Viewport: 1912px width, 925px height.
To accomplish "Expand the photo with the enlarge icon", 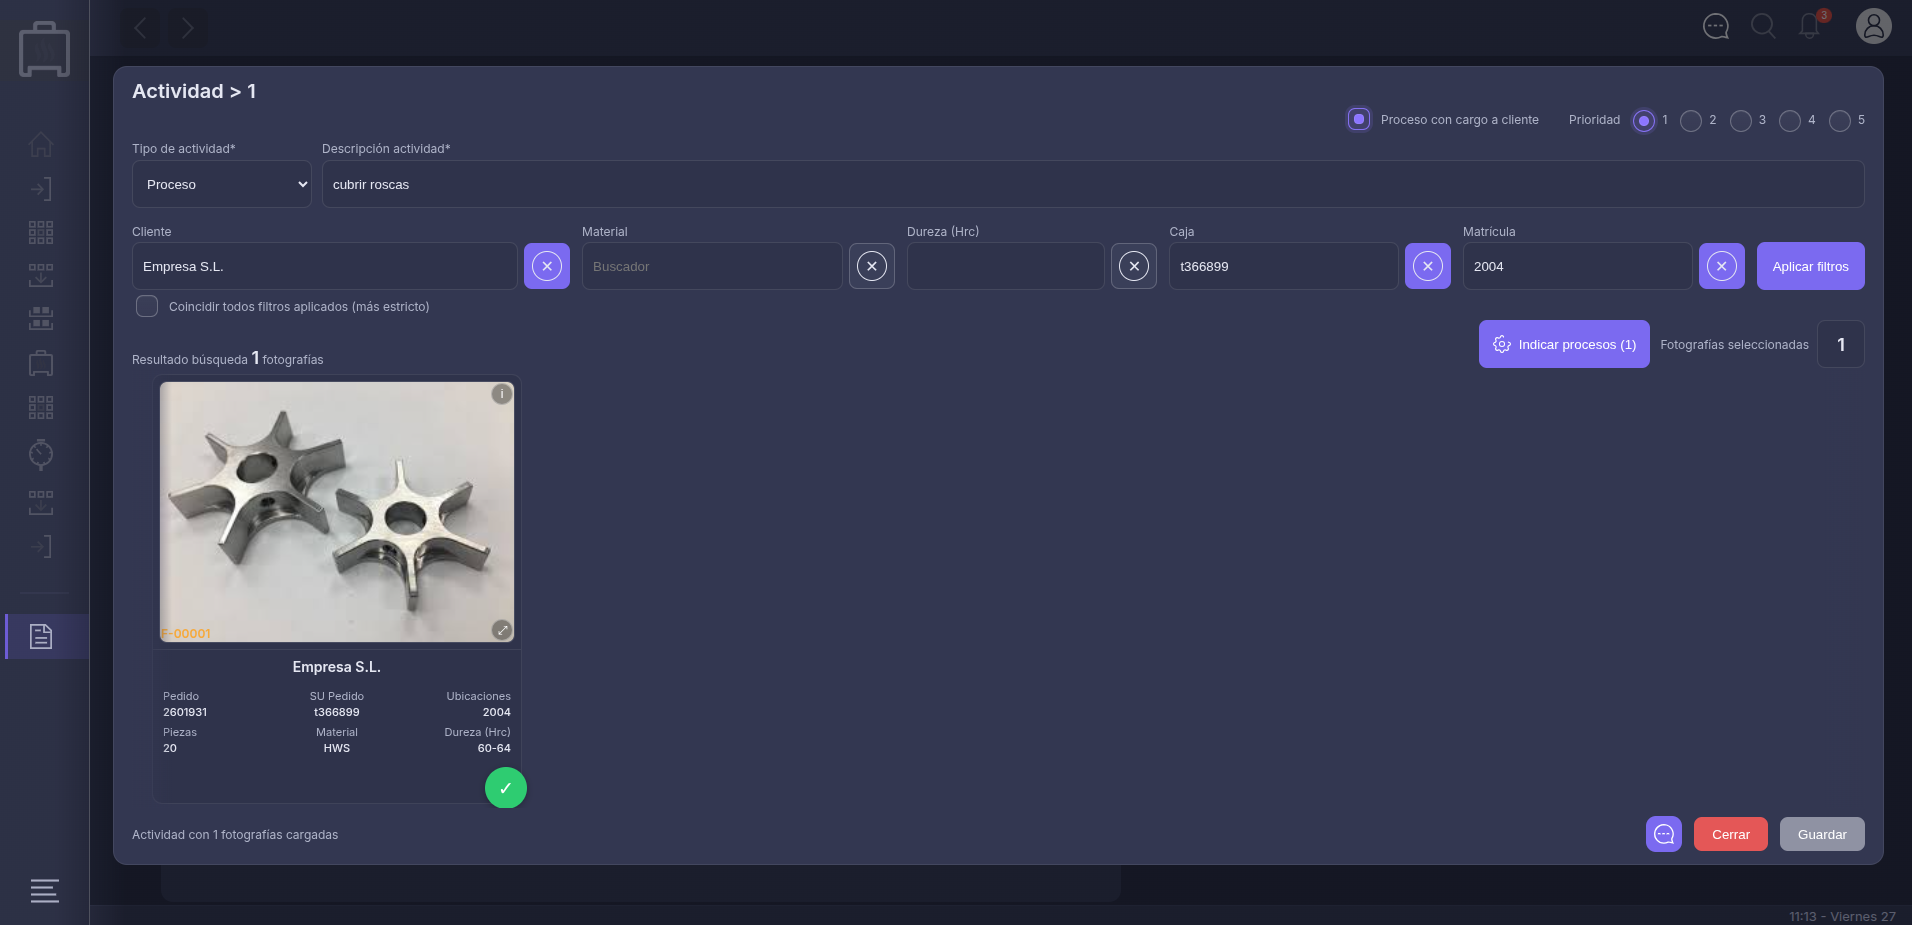I will tap(502, 630).
